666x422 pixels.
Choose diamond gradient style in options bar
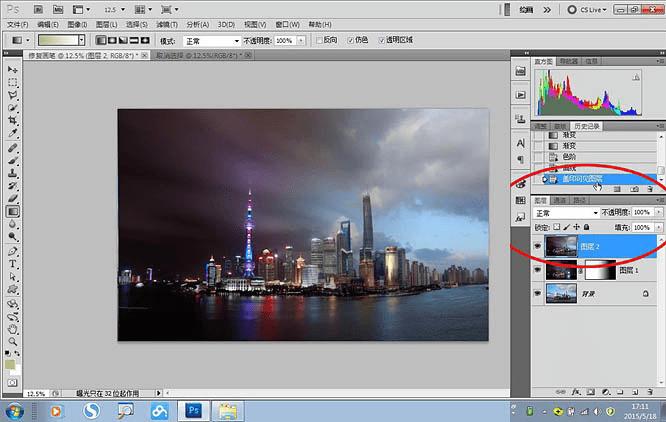(145, 40)
